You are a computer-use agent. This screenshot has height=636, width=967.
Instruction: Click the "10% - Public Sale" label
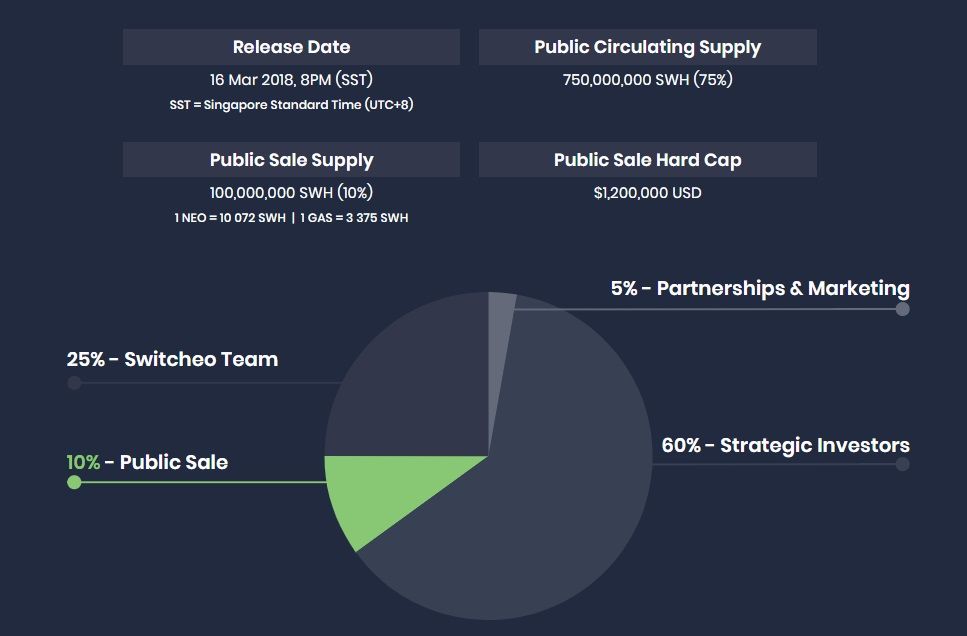147,462
